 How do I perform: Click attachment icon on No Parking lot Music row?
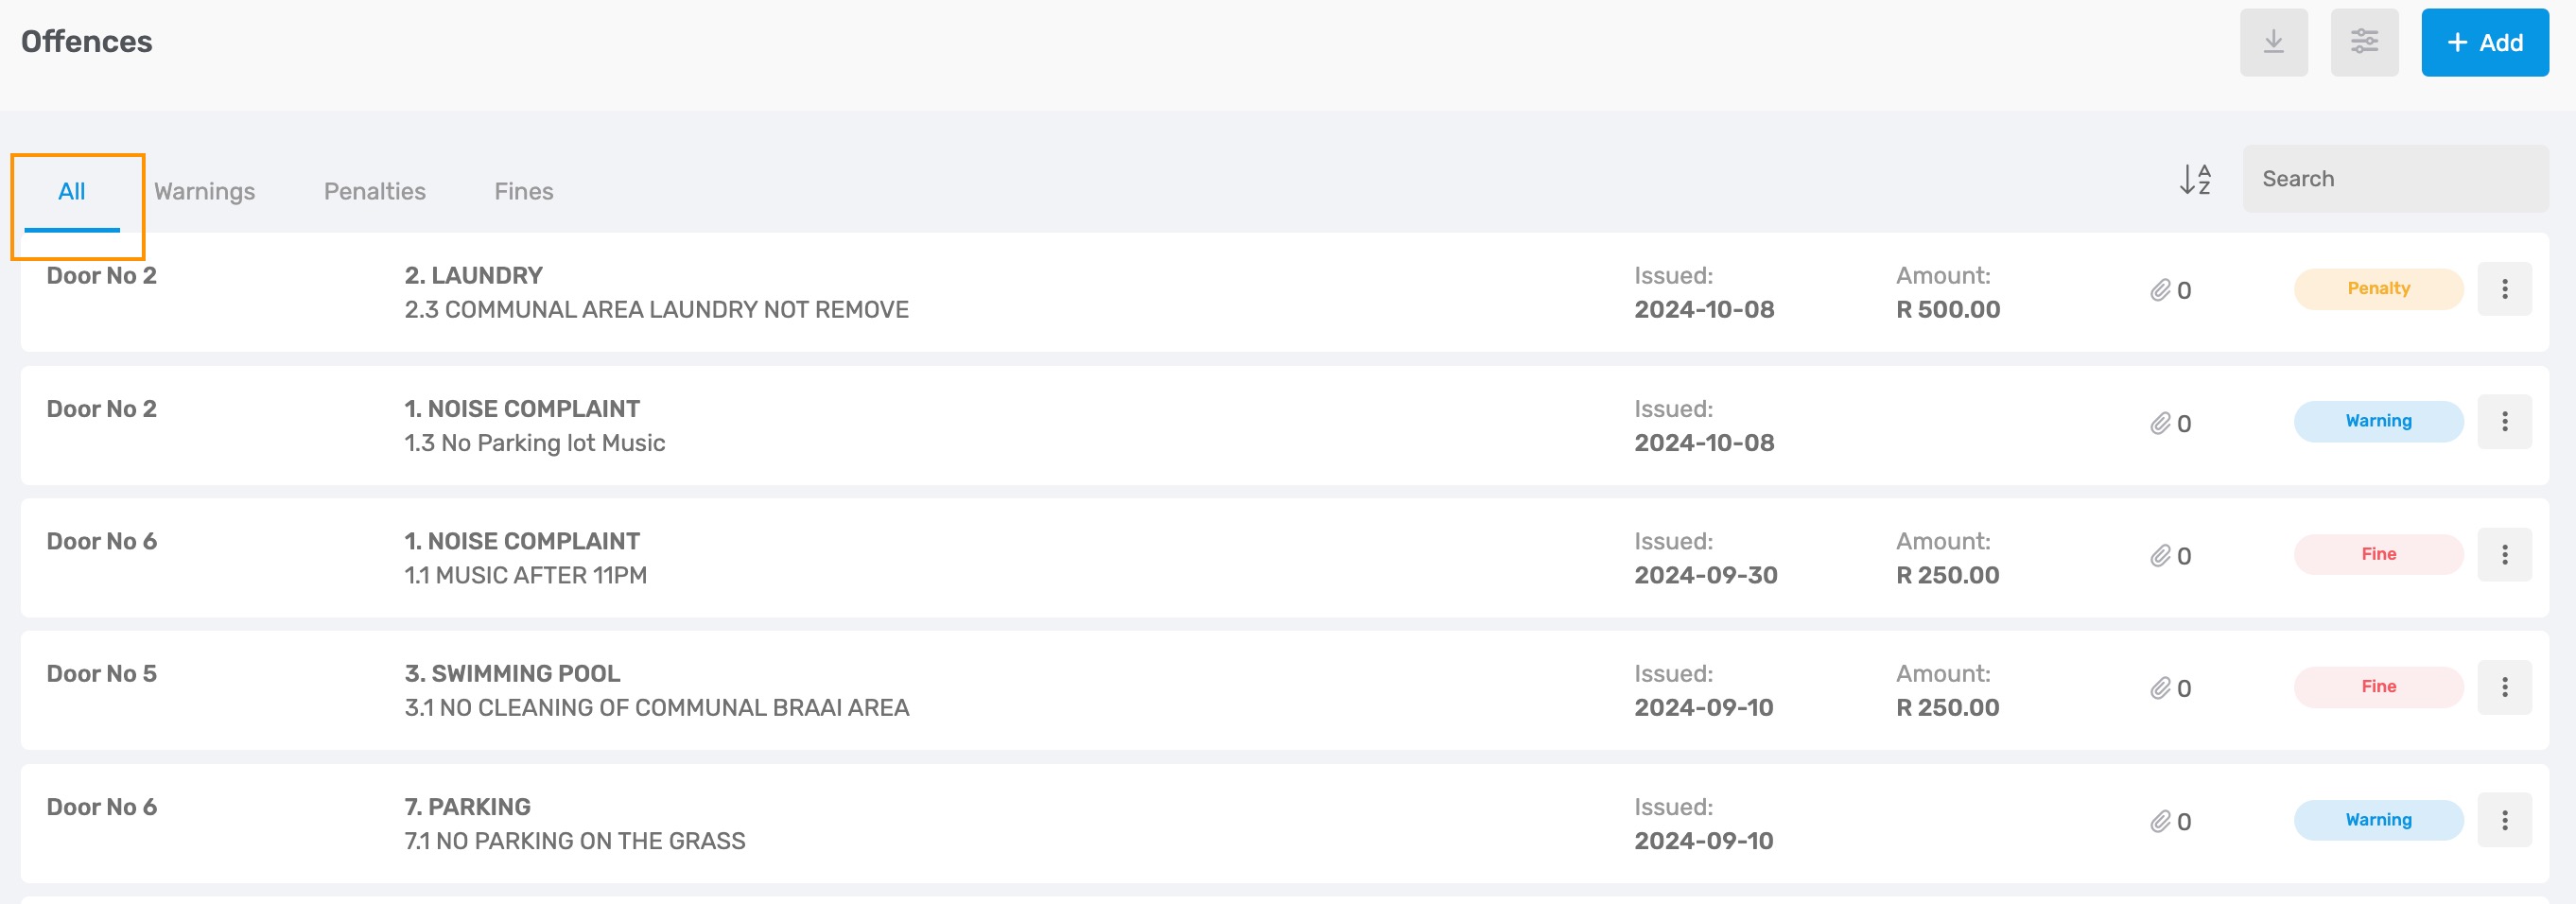pyautogui.click(x=2161, y=423)
